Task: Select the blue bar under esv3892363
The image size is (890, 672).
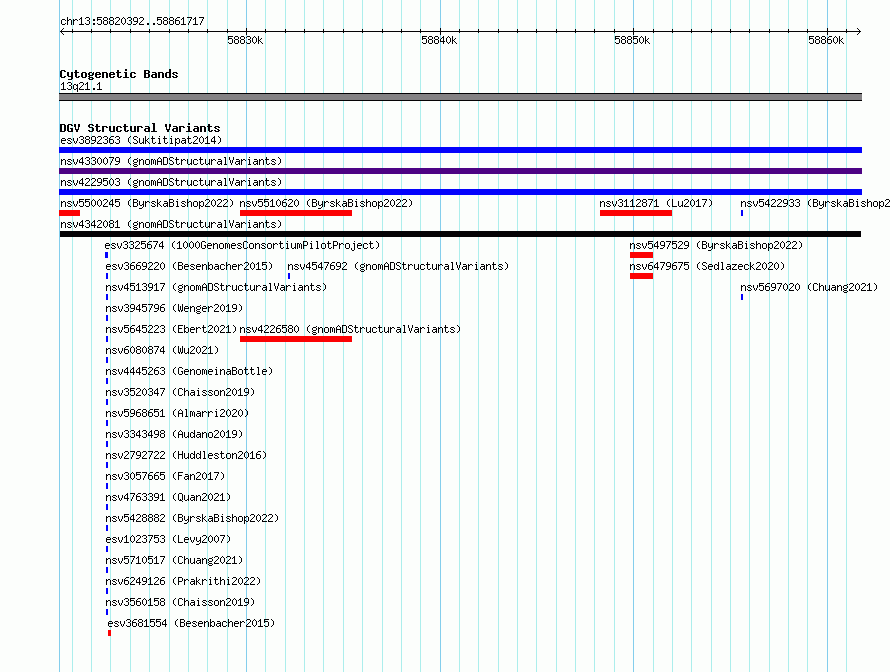Action: (x=460, y=150)
